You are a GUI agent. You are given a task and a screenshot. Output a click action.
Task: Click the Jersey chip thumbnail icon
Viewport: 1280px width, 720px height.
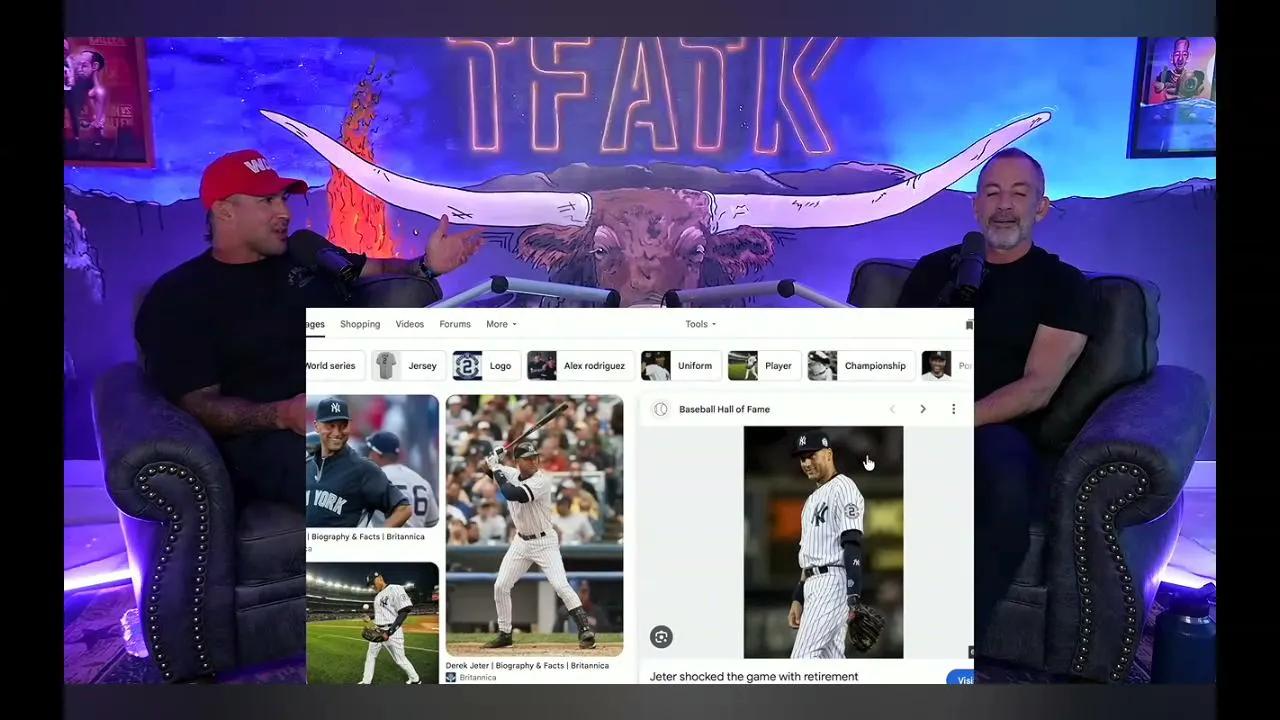click(386, 366)
